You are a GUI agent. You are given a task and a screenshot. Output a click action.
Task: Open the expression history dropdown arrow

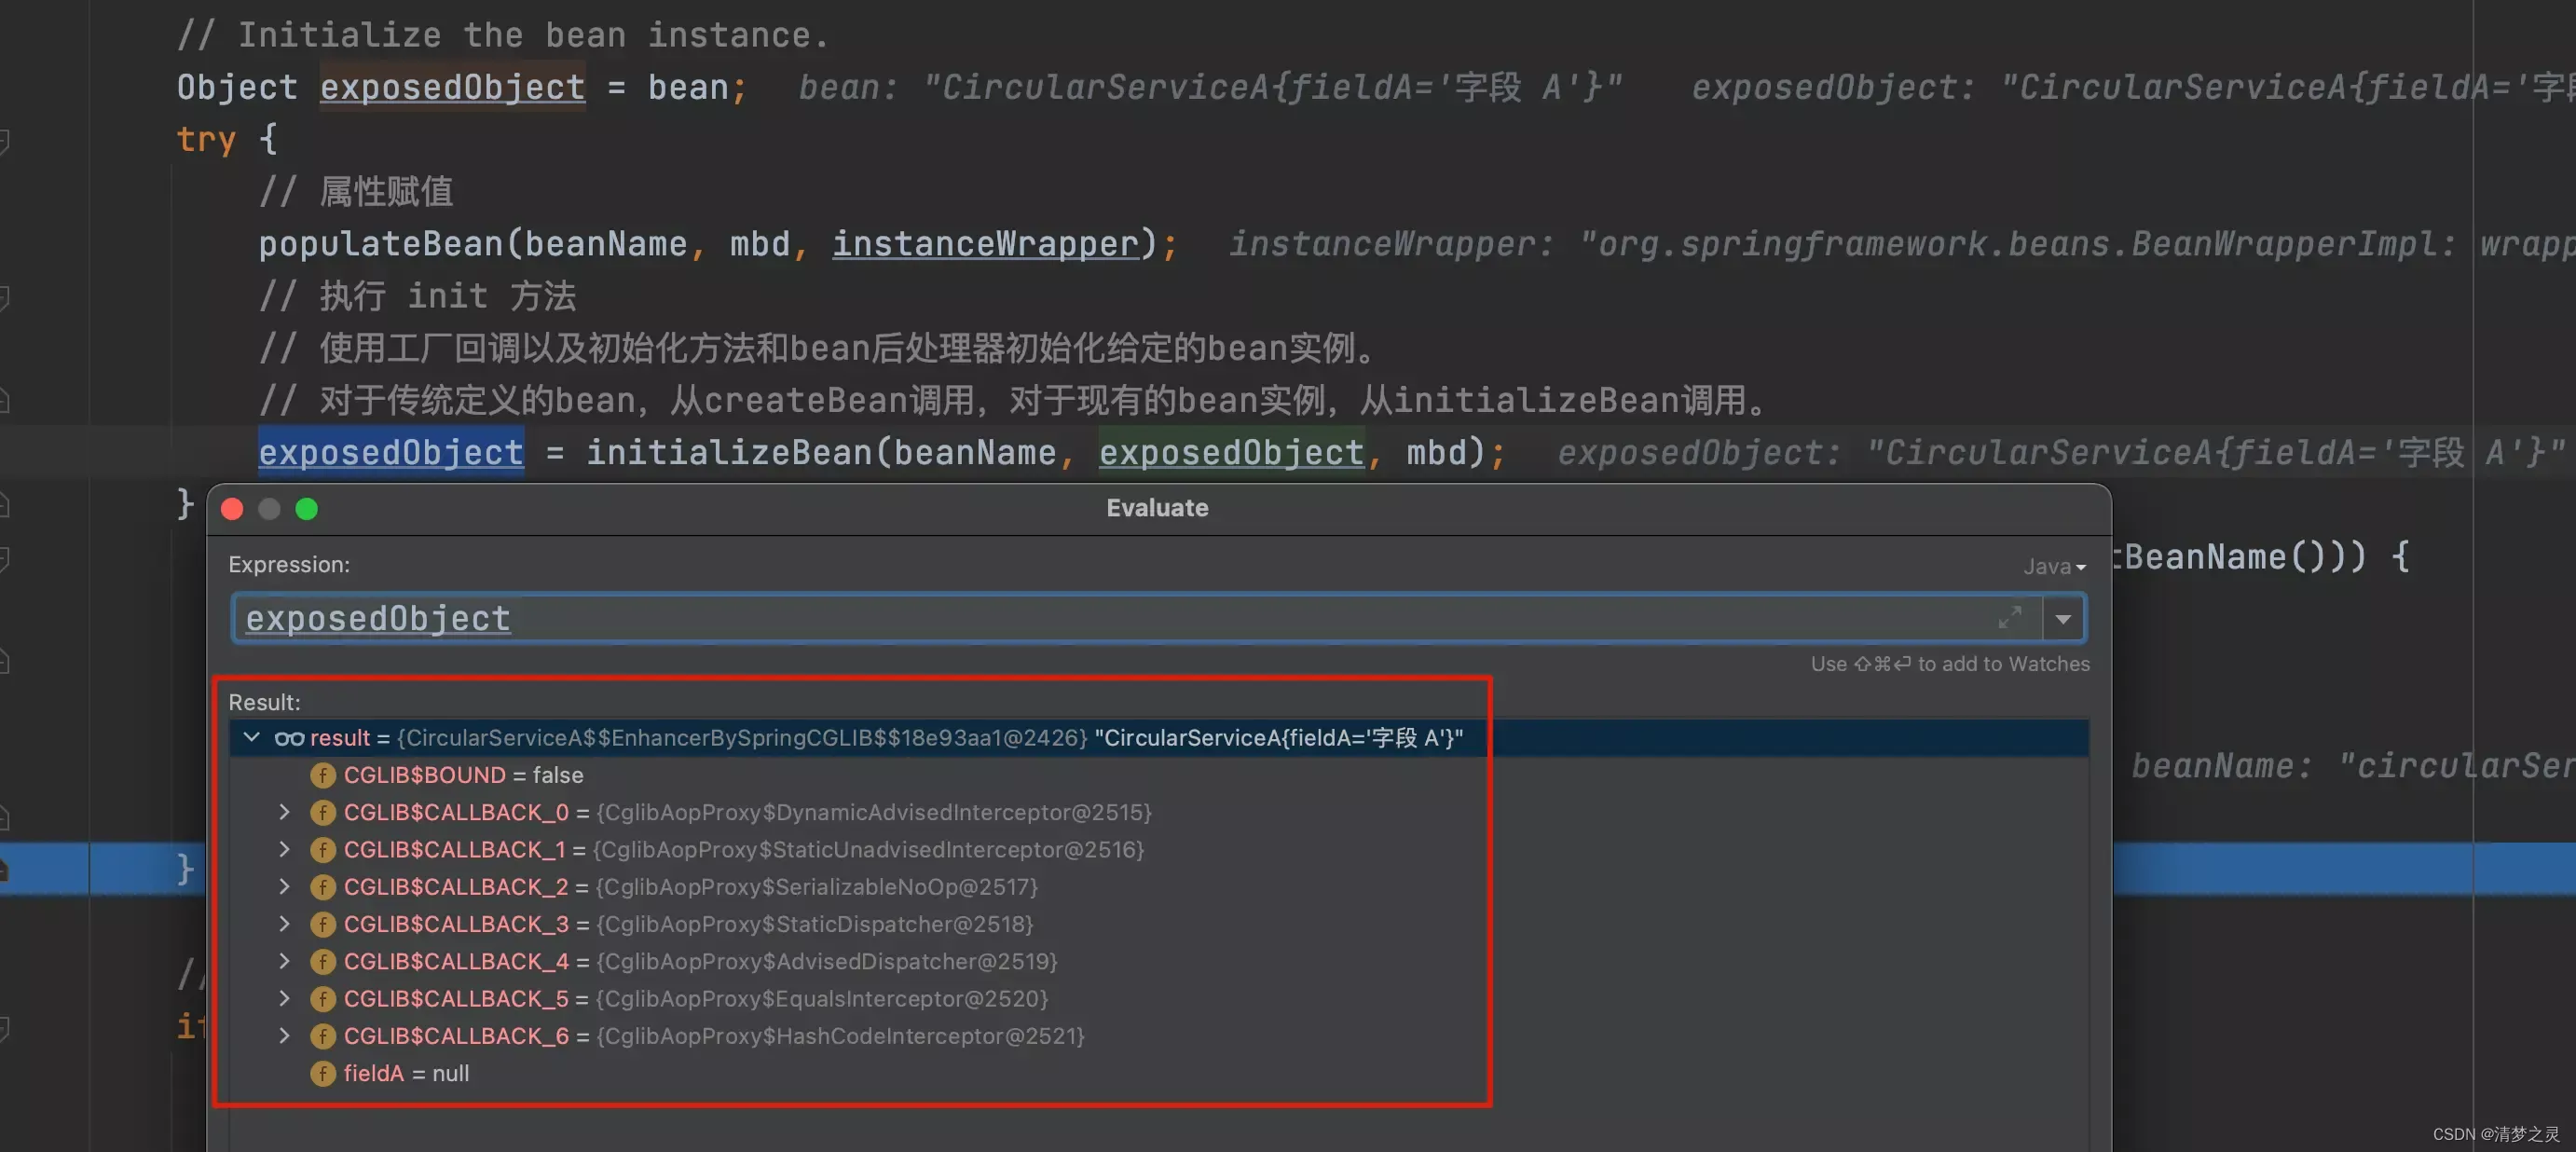pyautogui.click(x=2063, y=619)
